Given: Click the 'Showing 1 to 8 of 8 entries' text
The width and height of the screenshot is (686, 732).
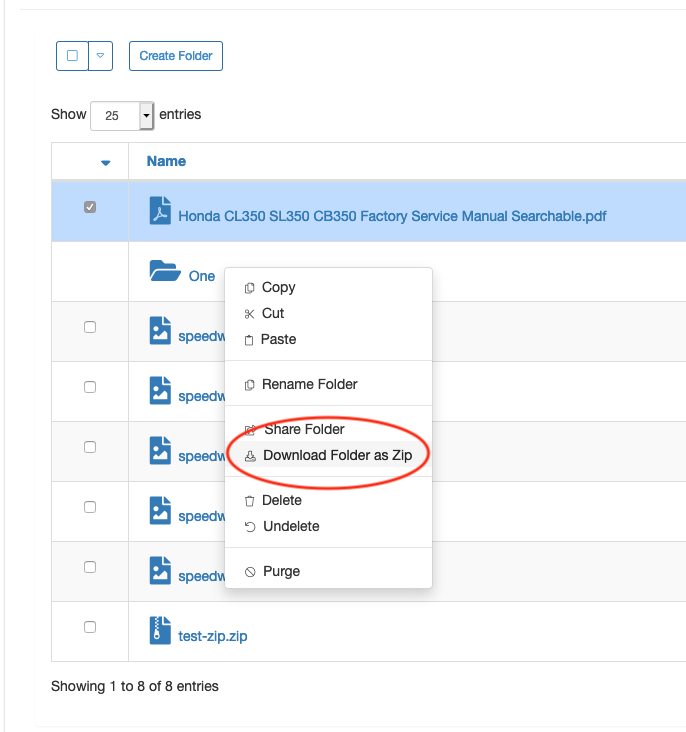Looking at the screenshot, I should point(134,686).
